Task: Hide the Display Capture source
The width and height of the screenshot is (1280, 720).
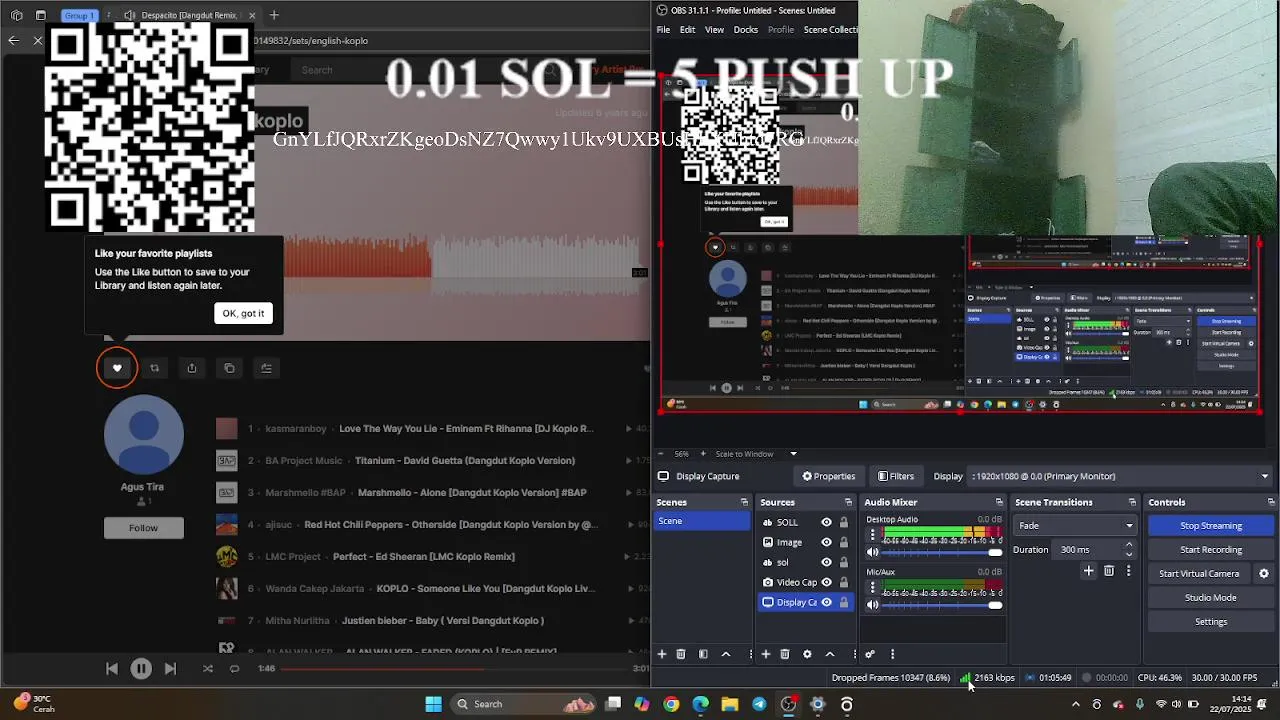Action: tap(826, 602)
